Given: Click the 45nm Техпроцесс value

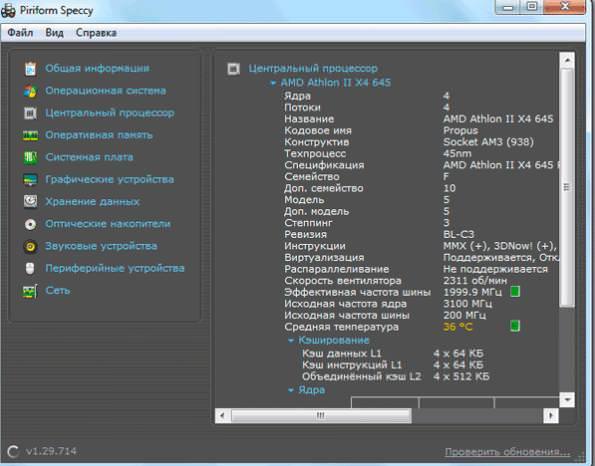Looking at the screenshot, I should (x=457, y=153).
